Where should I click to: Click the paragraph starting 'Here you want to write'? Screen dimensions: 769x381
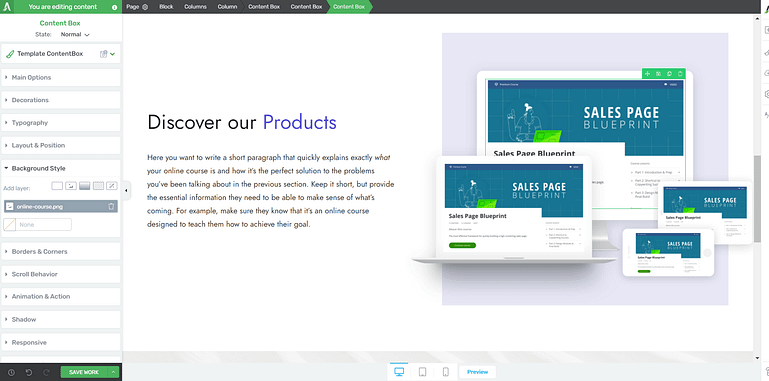(x=270, y=191)
